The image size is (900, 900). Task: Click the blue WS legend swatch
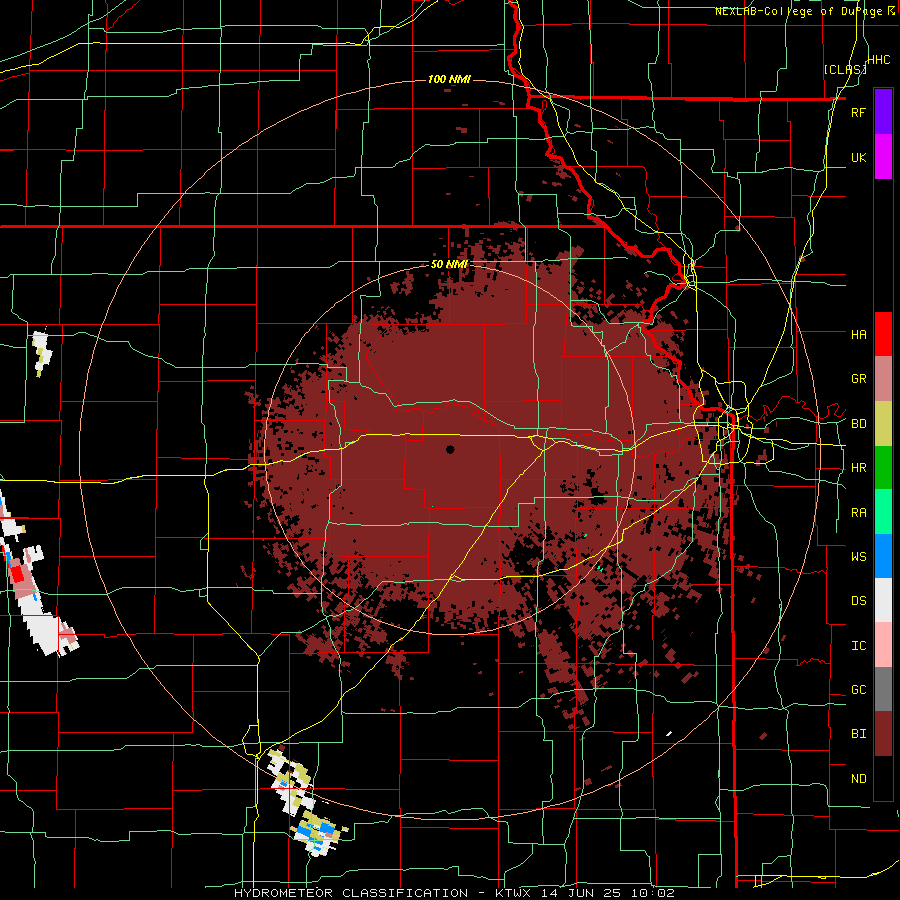883,556
